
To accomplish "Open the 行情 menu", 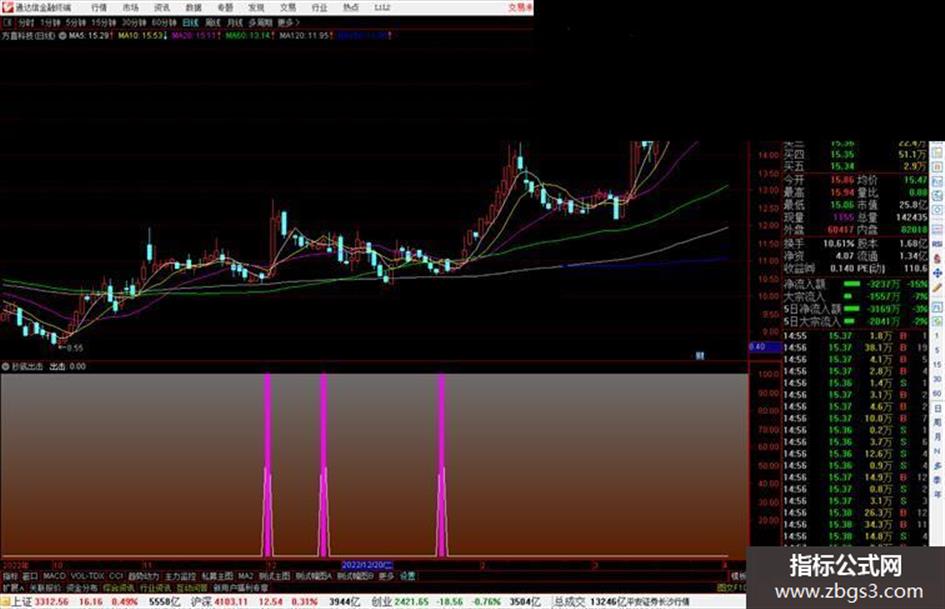I will 99,7.
